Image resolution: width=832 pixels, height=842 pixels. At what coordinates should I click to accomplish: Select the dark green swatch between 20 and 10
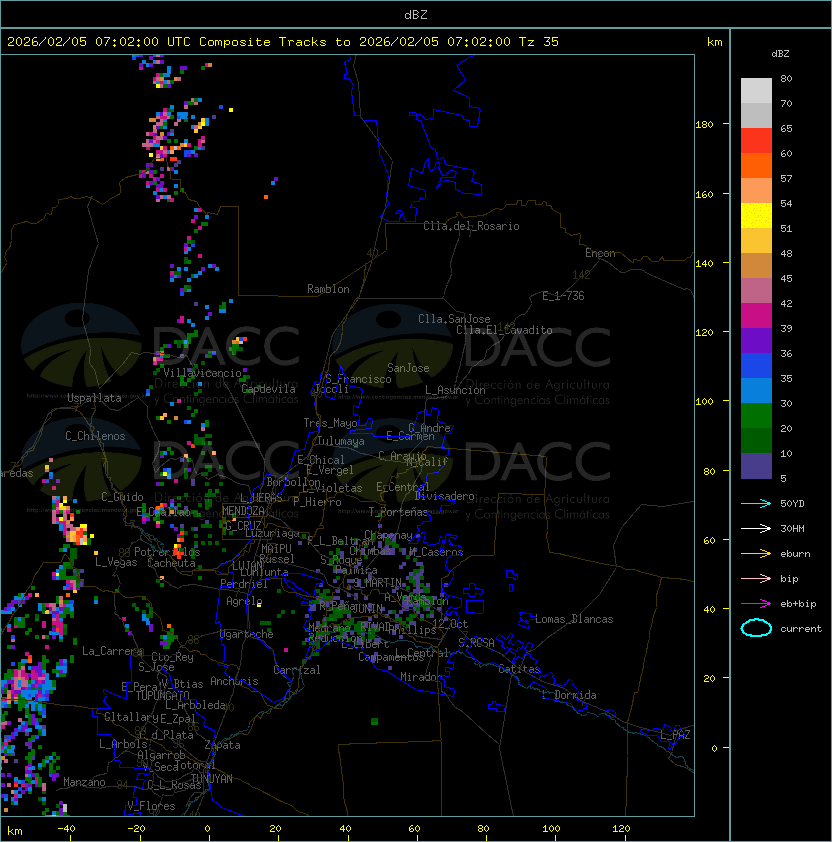pyautogui.click(x=756, y=440)
